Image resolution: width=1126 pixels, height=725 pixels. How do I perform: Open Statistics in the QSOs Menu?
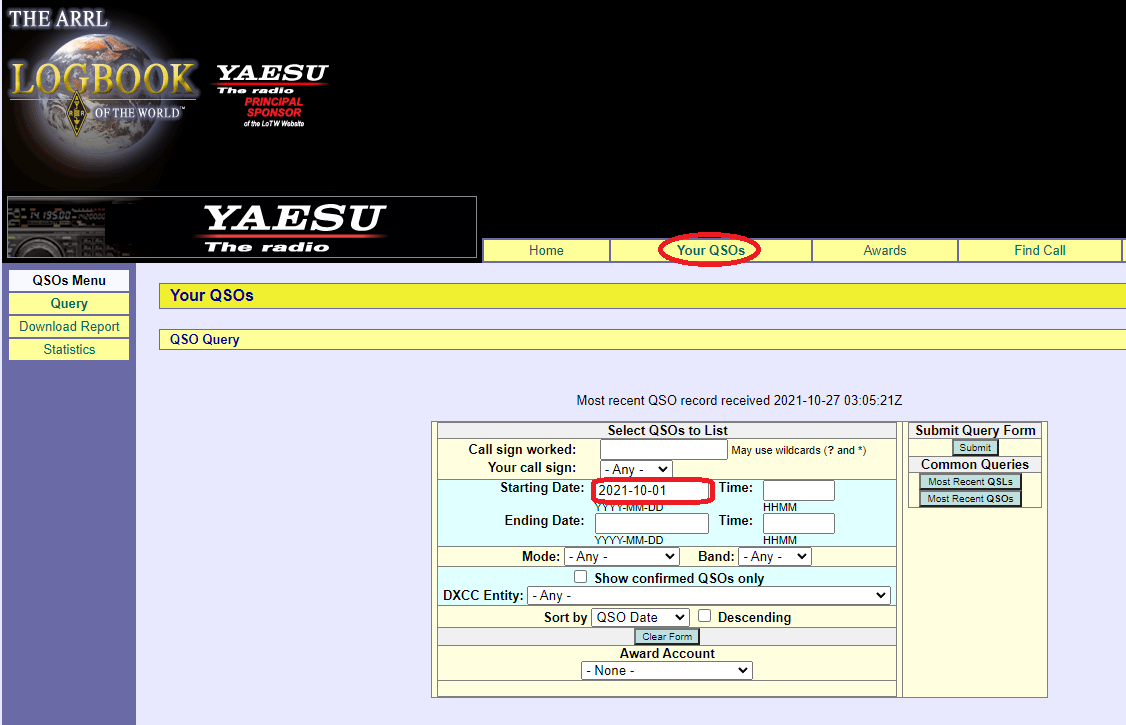(69, 350)
